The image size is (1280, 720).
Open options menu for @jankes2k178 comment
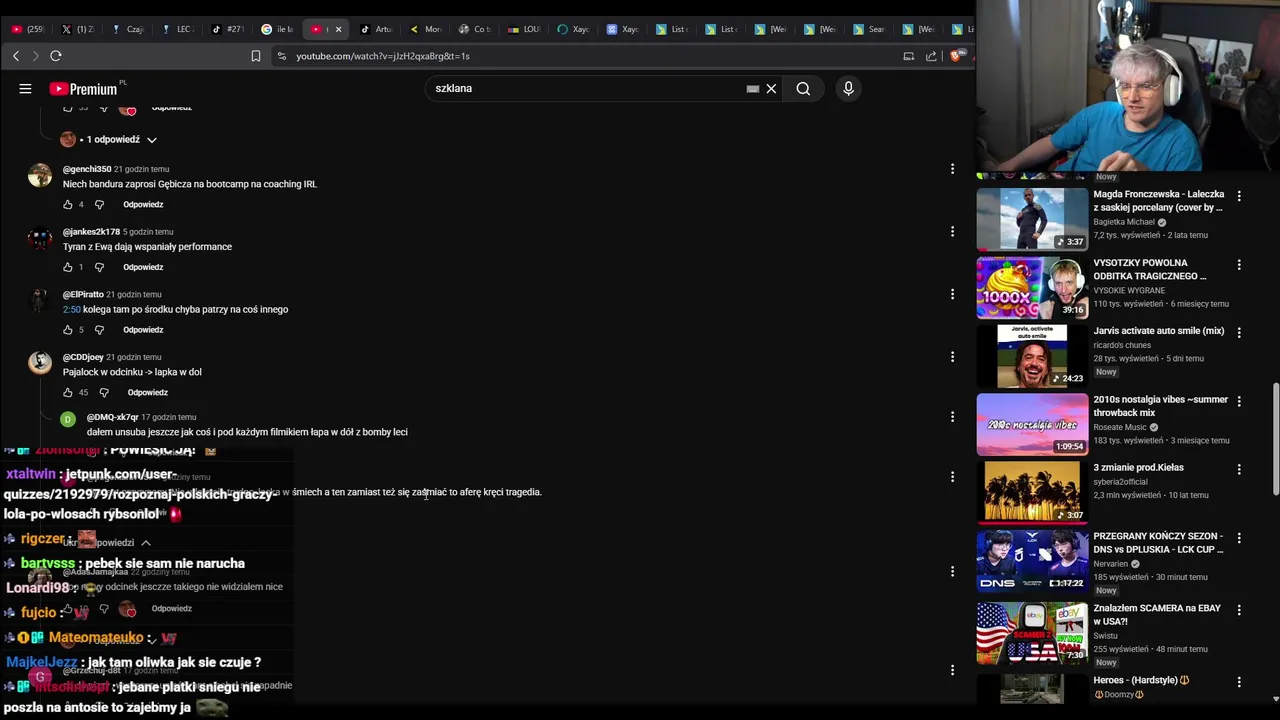point(952,231)
